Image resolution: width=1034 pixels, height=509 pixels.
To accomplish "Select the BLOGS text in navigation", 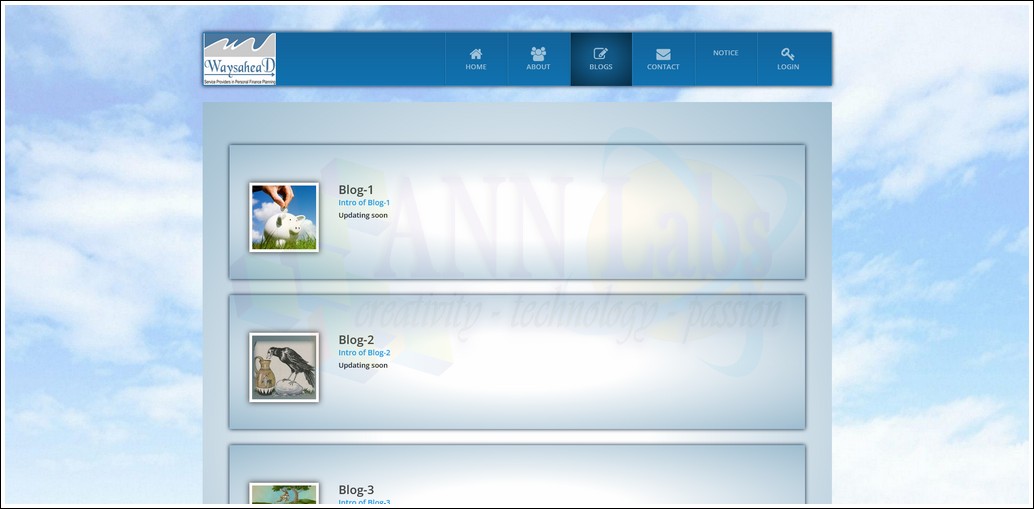I will (x=601, y=67).
